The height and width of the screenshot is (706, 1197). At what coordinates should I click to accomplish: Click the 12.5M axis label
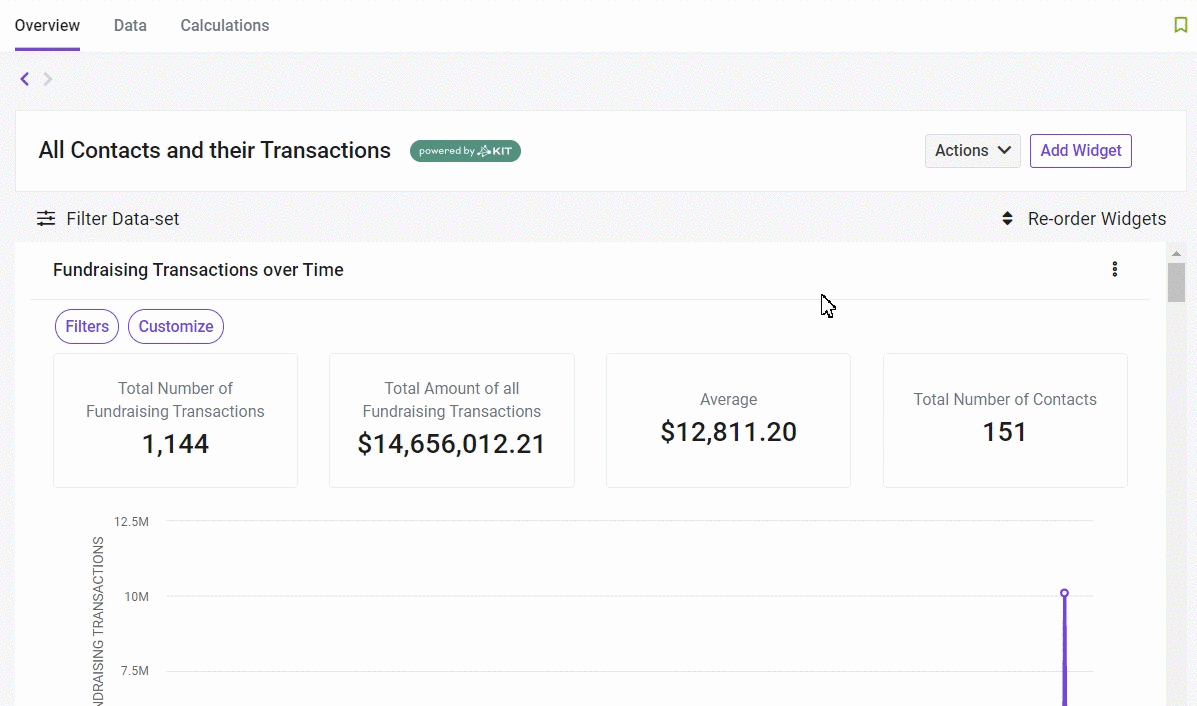click(x=131, y=522)
